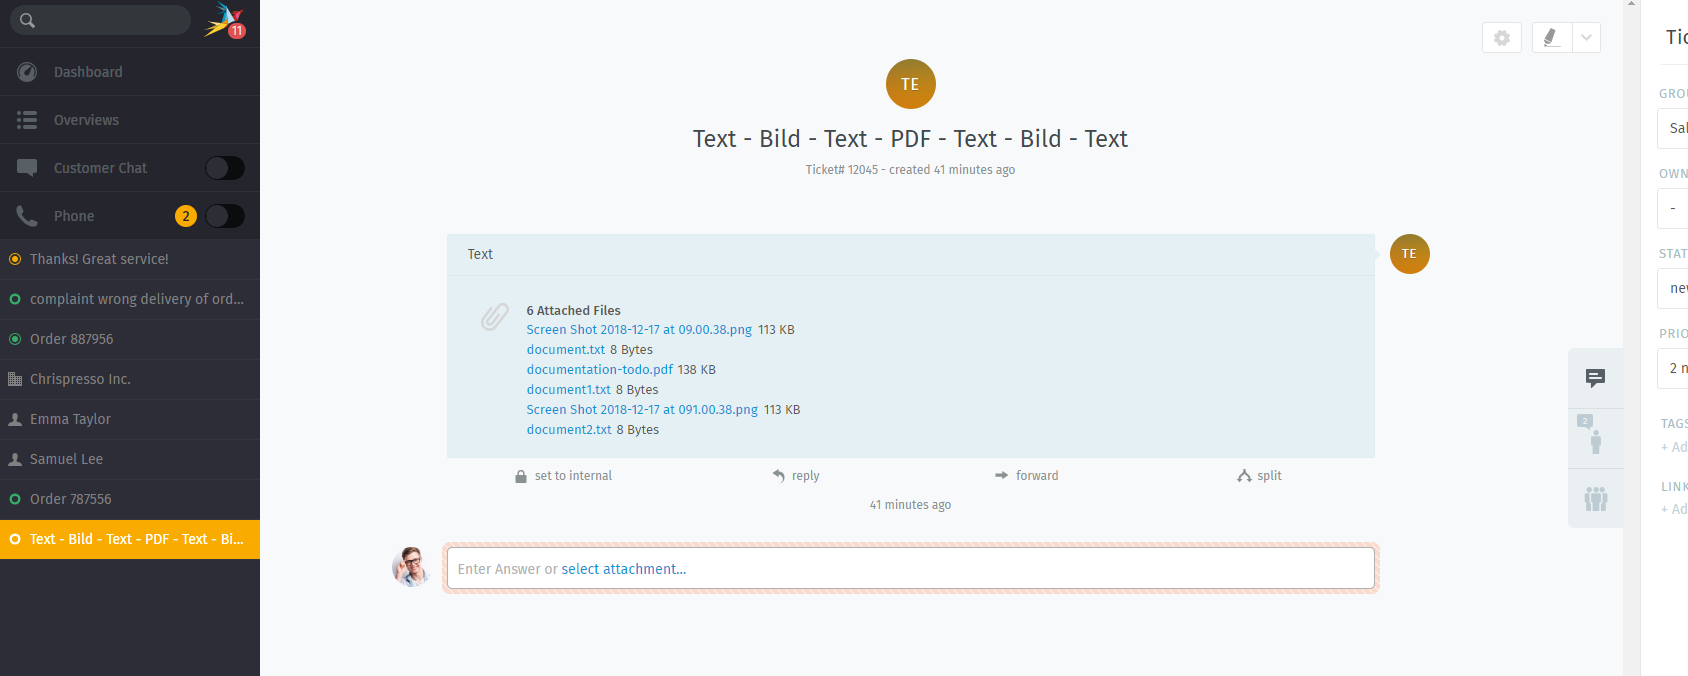Click the Dashboard gauge icon
Screen dimensions: 1688x676
pos(27,72)
